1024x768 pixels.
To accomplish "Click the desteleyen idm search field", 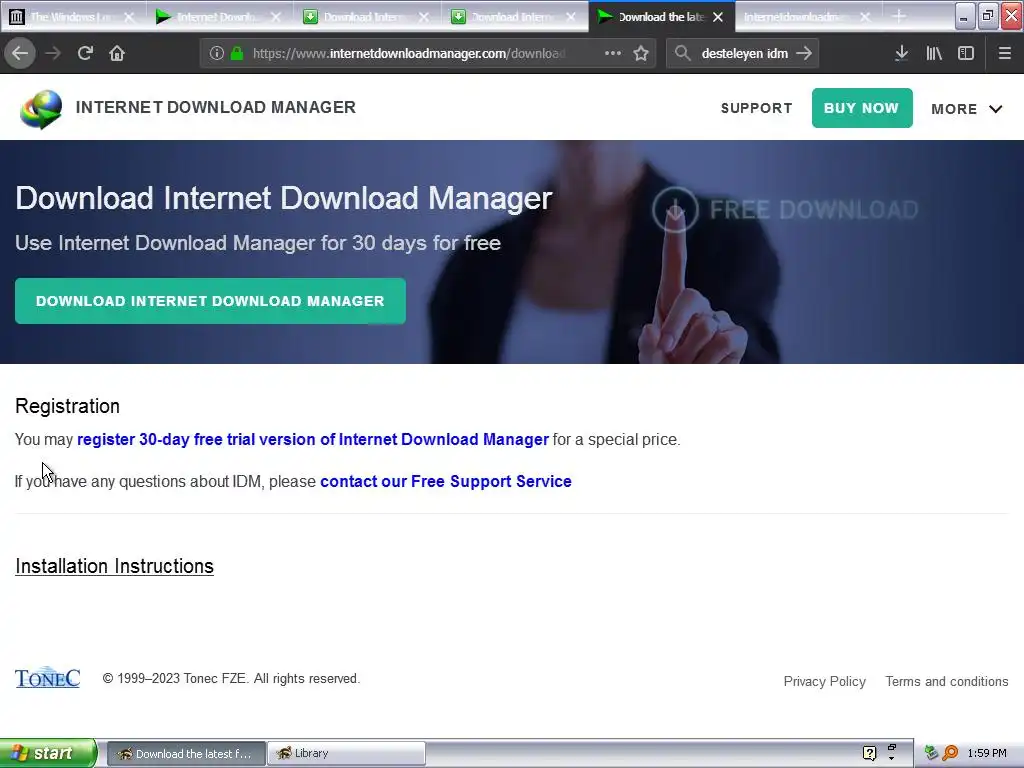I will 744,54.
